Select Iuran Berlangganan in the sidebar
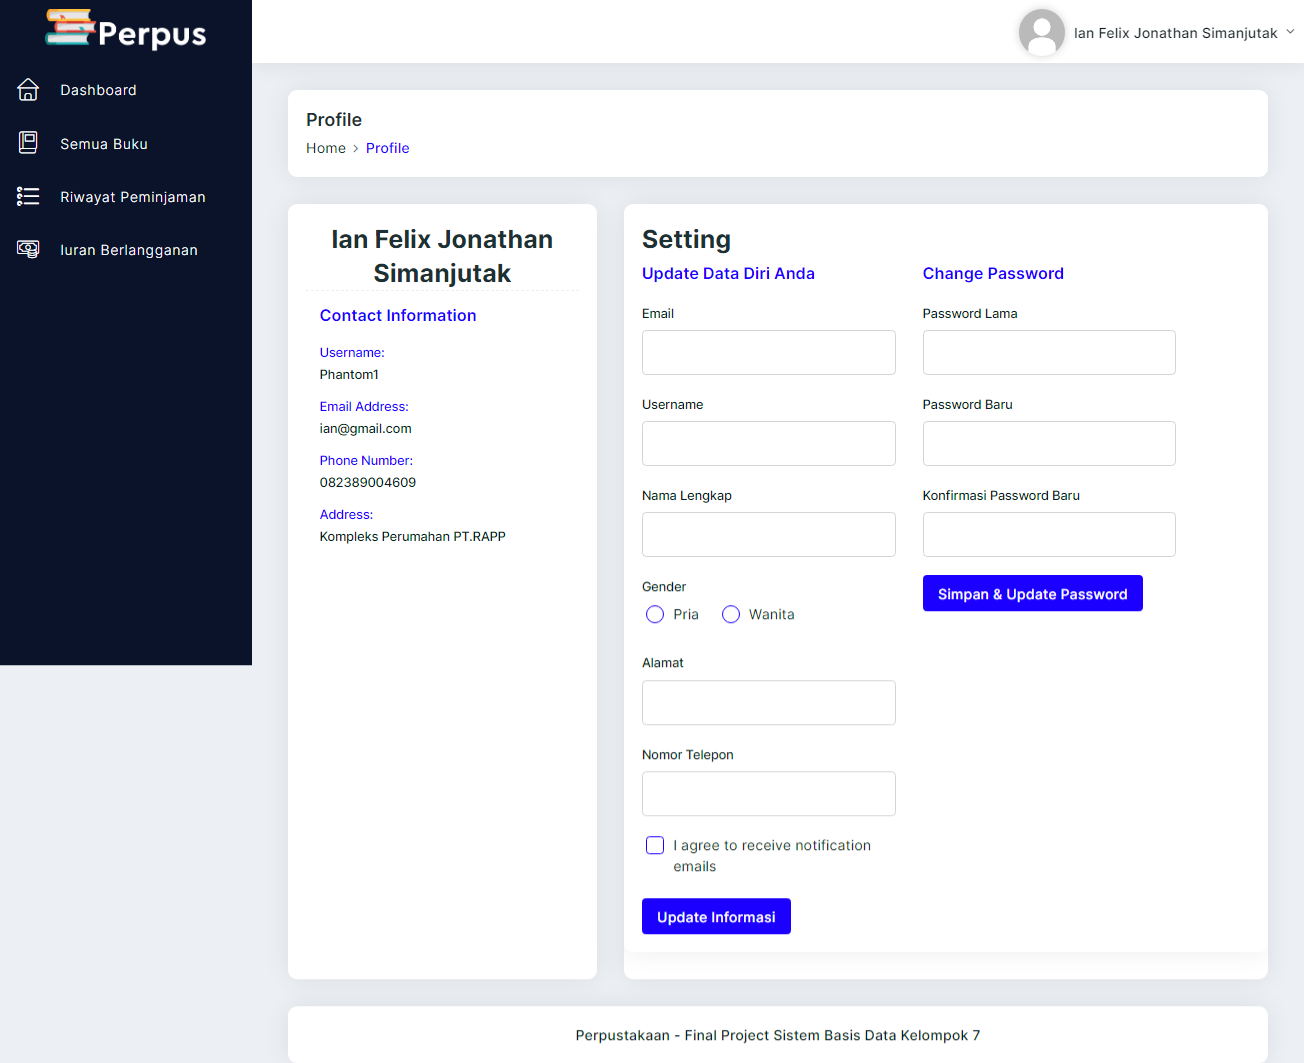 tap(131, 249)
